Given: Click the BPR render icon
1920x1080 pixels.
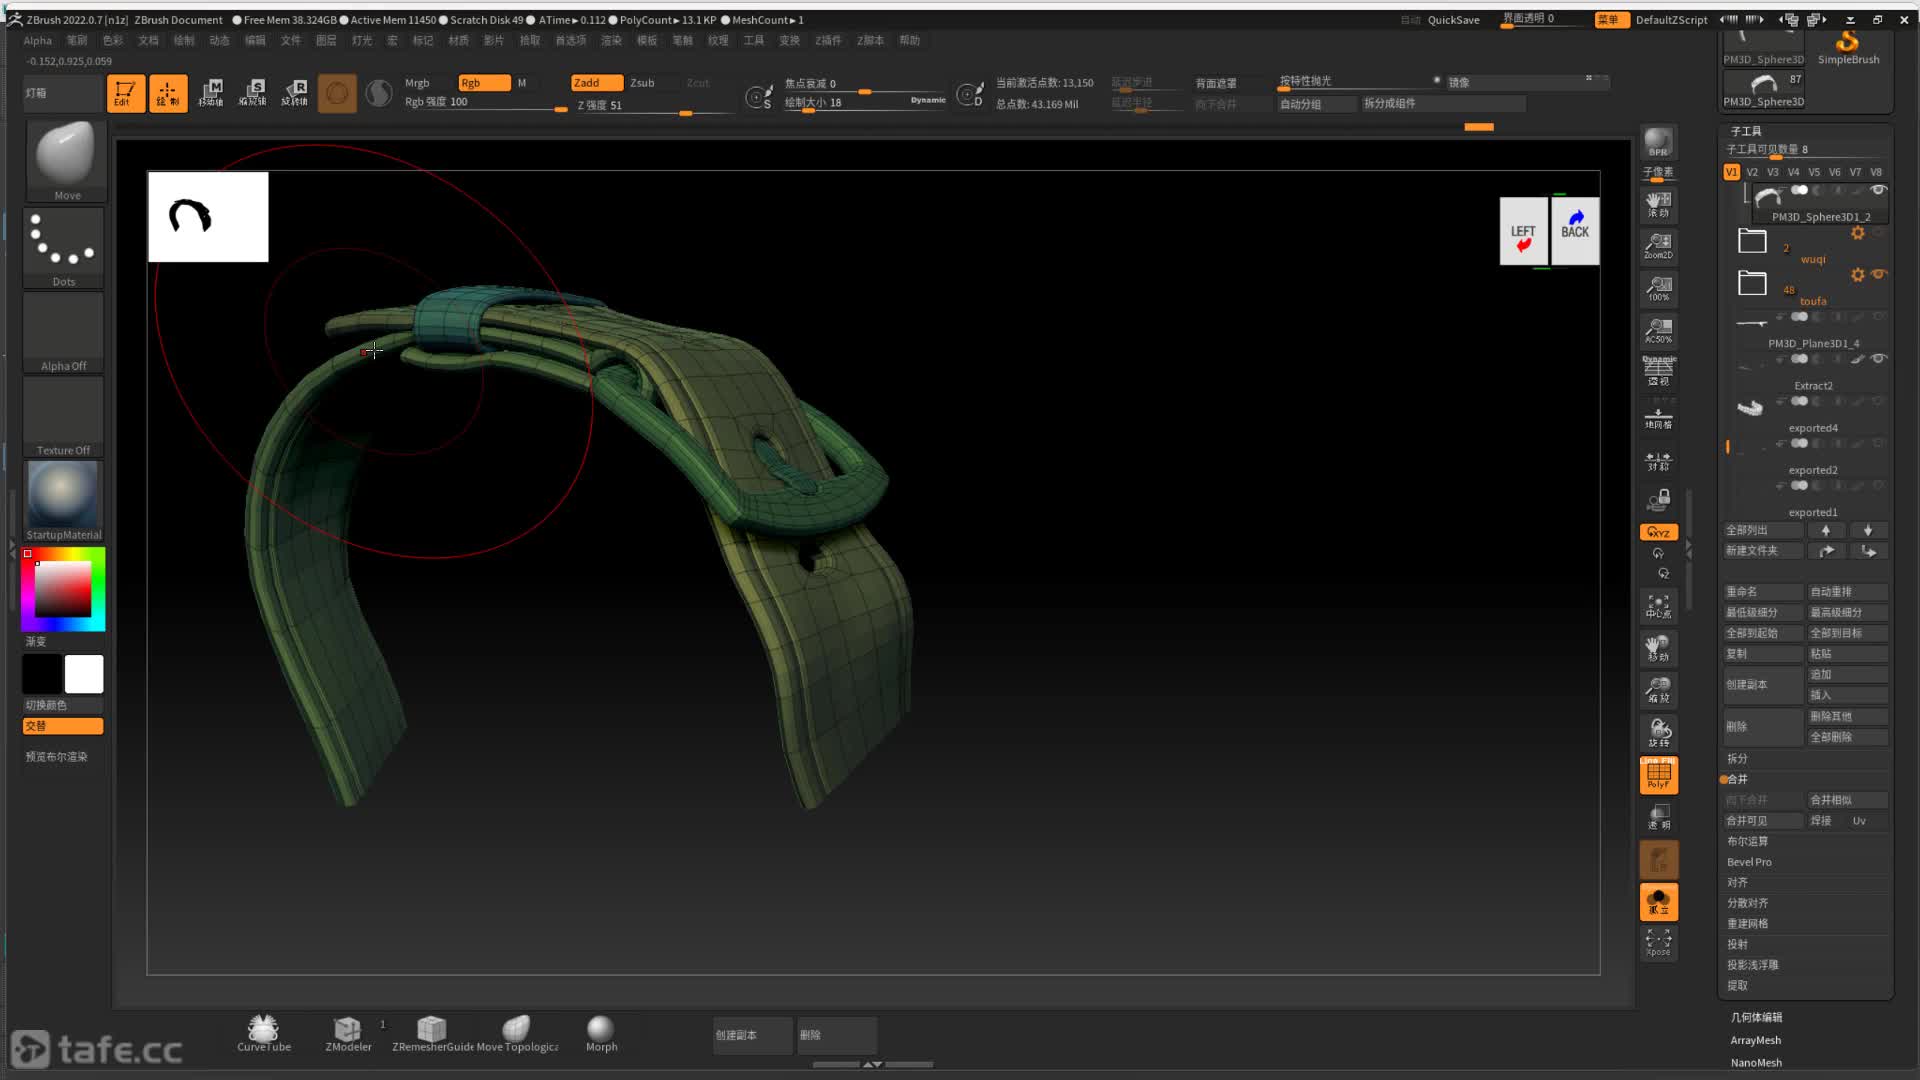Looking at the screenshot, I should (x=1658, y=142).
